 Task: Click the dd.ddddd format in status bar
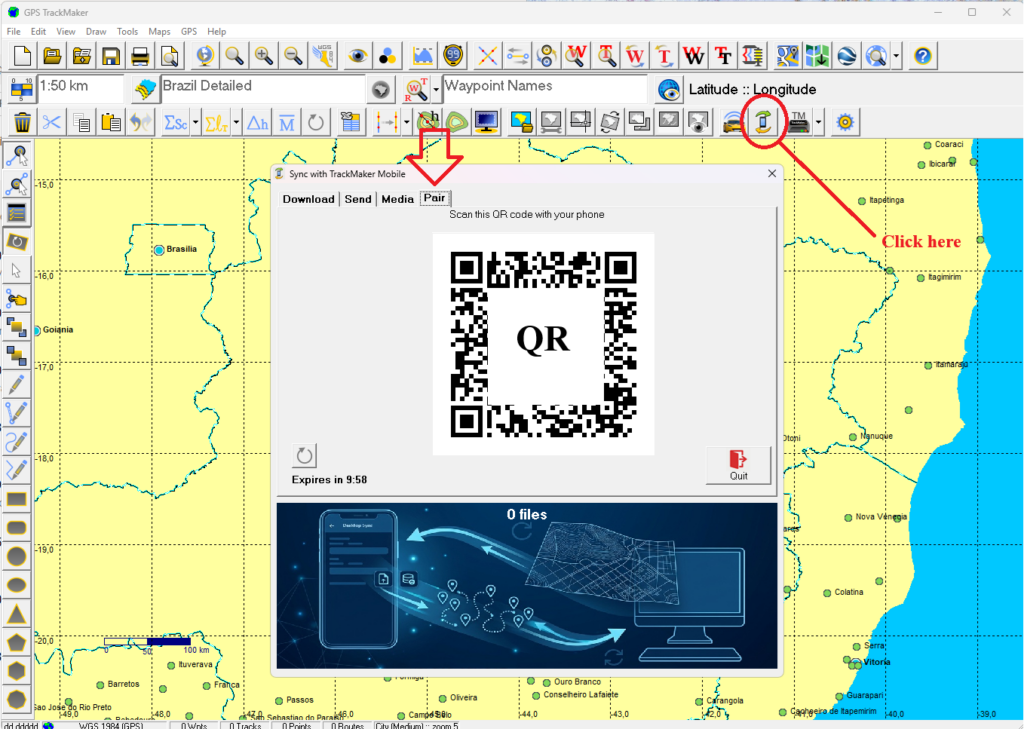(20, 725)
